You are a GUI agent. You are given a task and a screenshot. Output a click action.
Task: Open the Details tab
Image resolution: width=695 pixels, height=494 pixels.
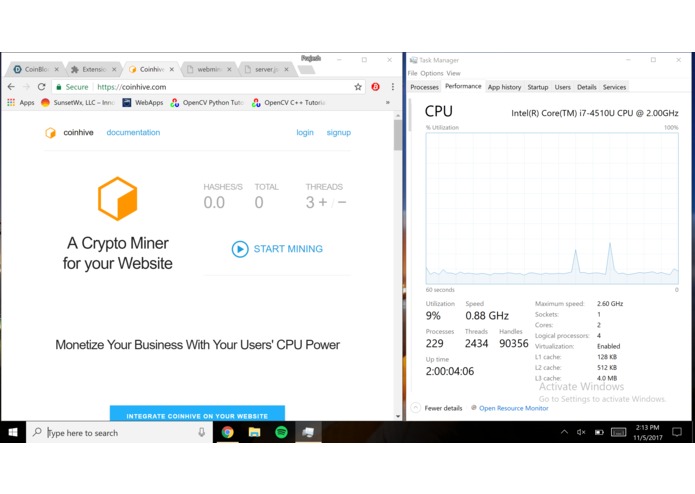586,87
